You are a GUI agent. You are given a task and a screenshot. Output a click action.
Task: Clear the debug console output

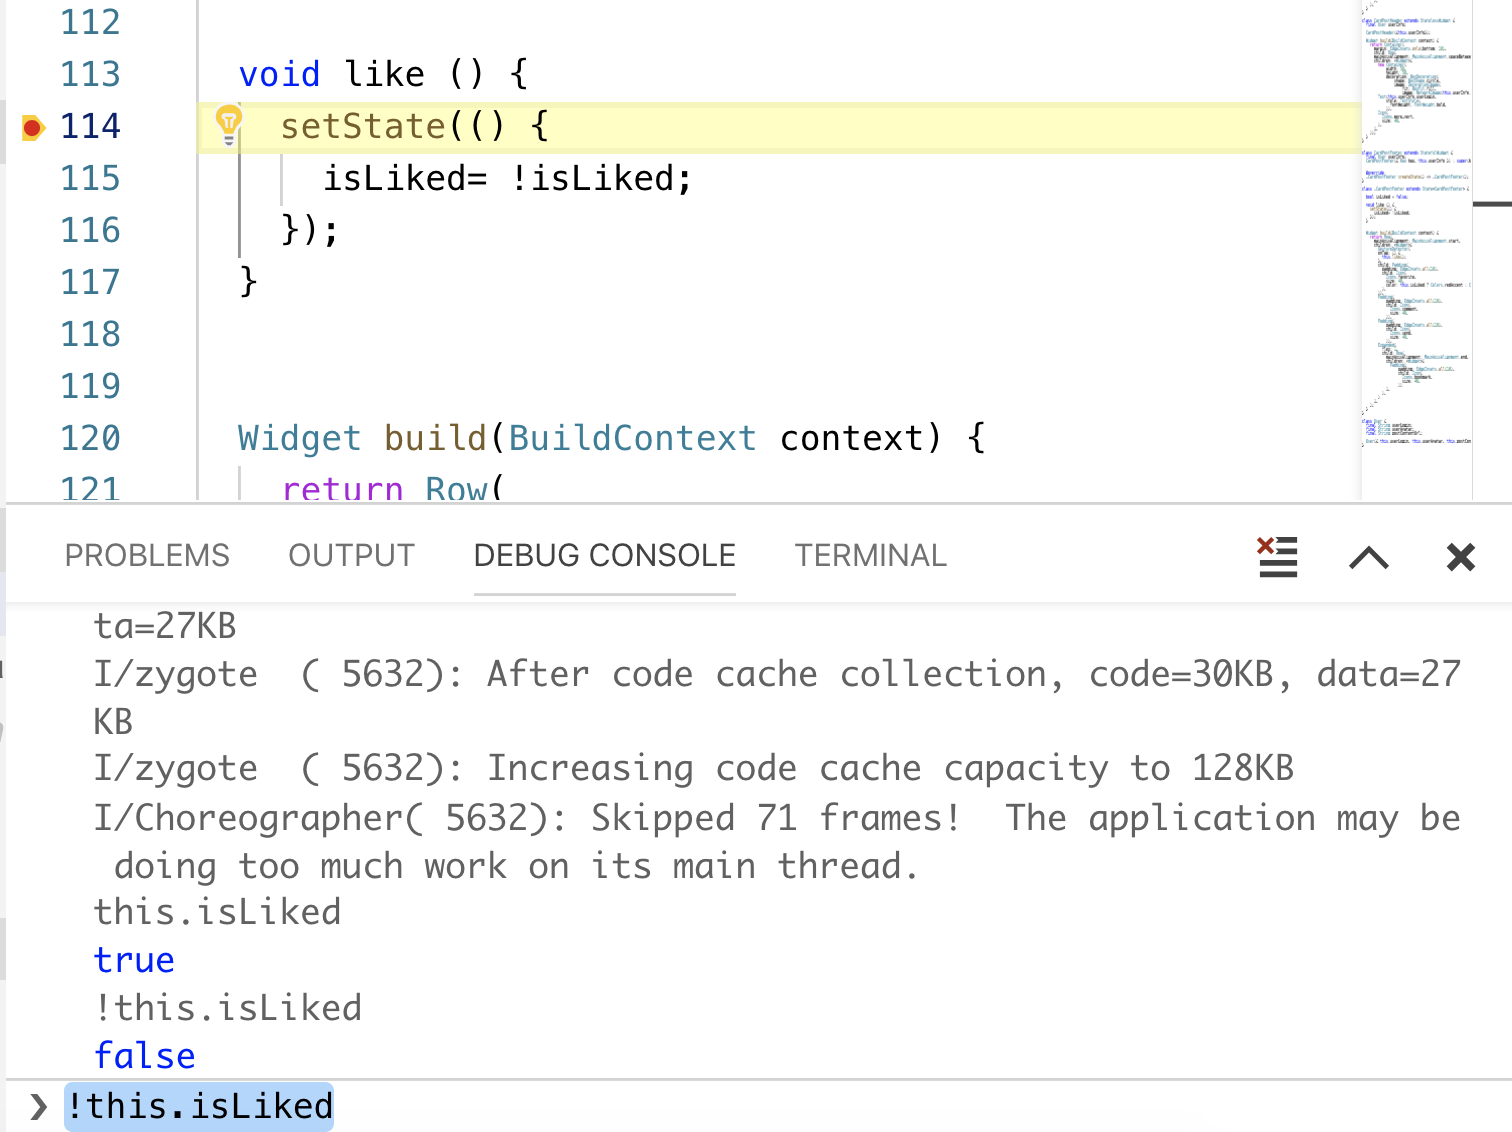(1277, 557)
